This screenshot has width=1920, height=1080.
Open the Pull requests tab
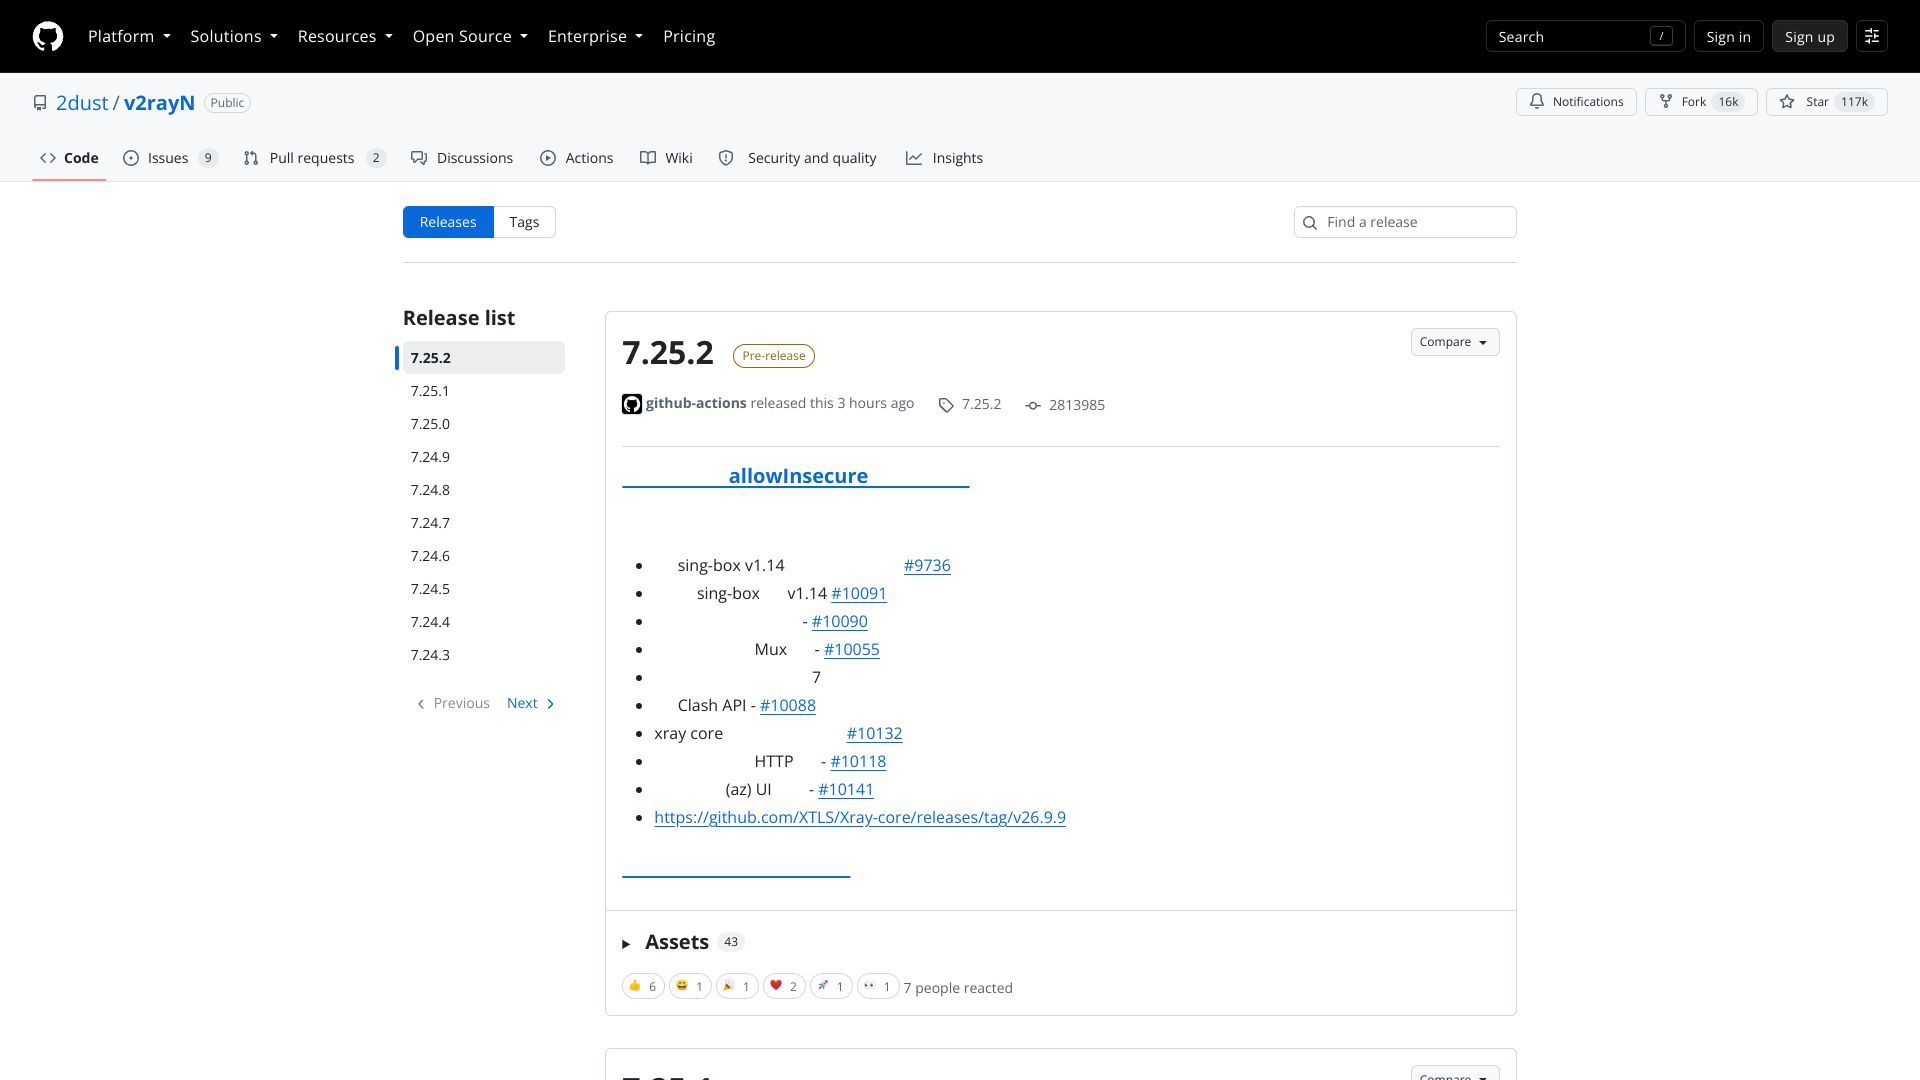coord(314,158)
